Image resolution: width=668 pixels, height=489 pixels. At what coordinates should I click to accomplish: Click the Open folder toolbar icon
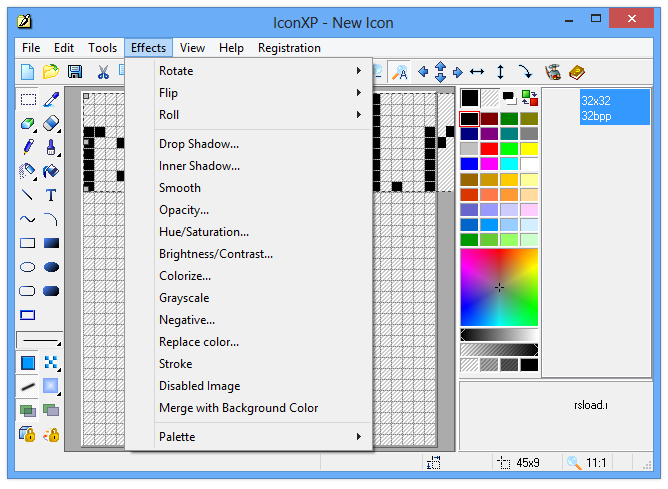51,72
